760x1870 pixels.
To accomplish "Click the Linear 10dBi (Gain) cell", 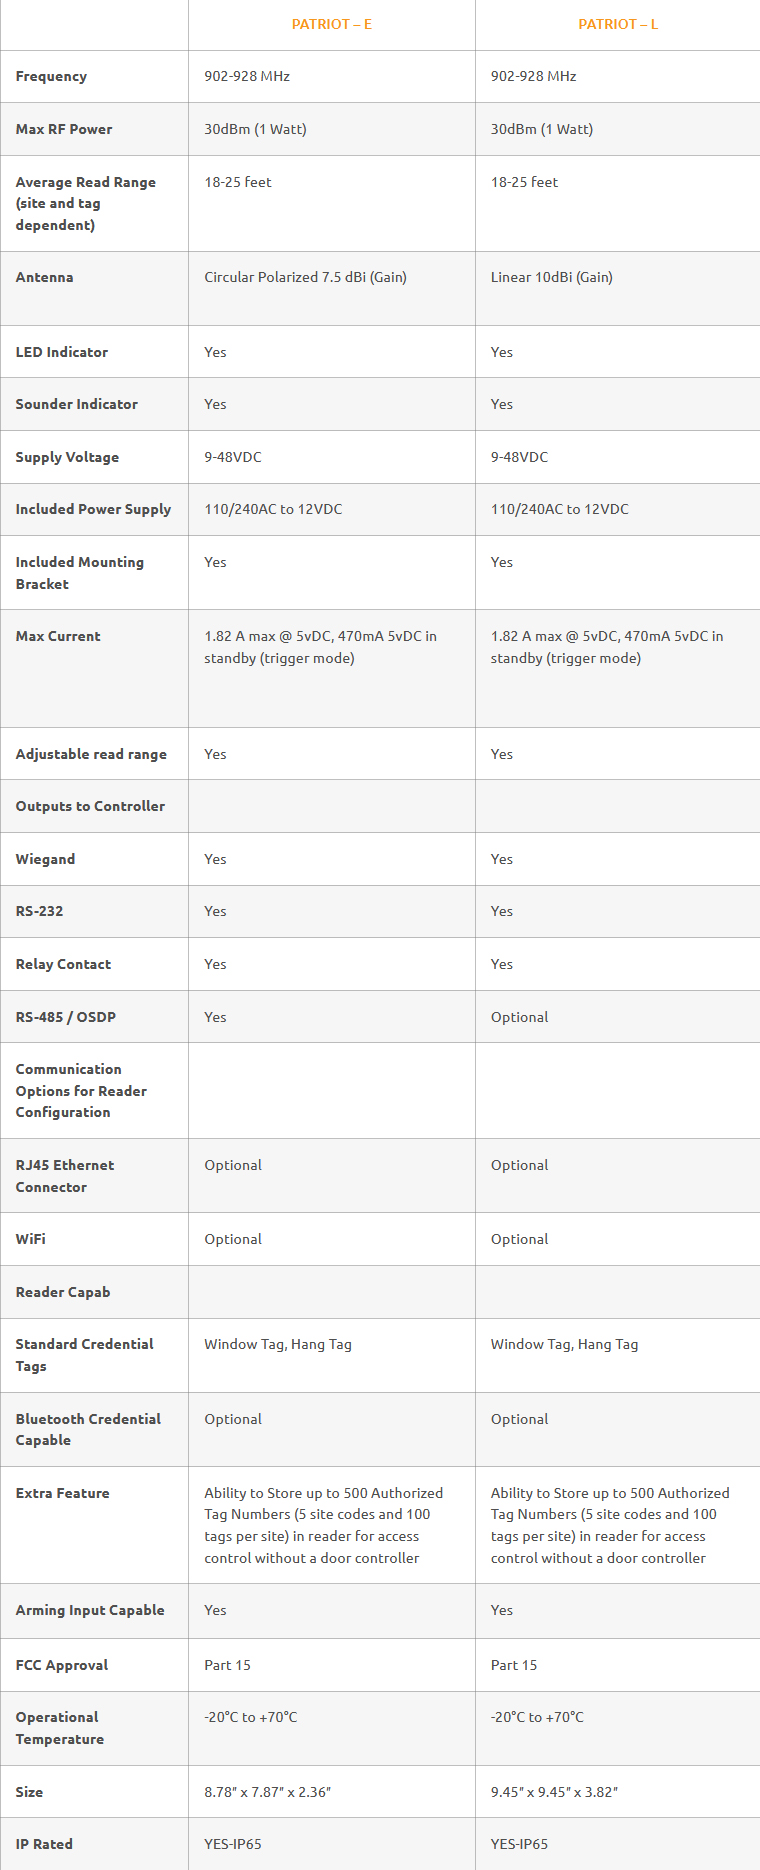I will coord(551,277).
